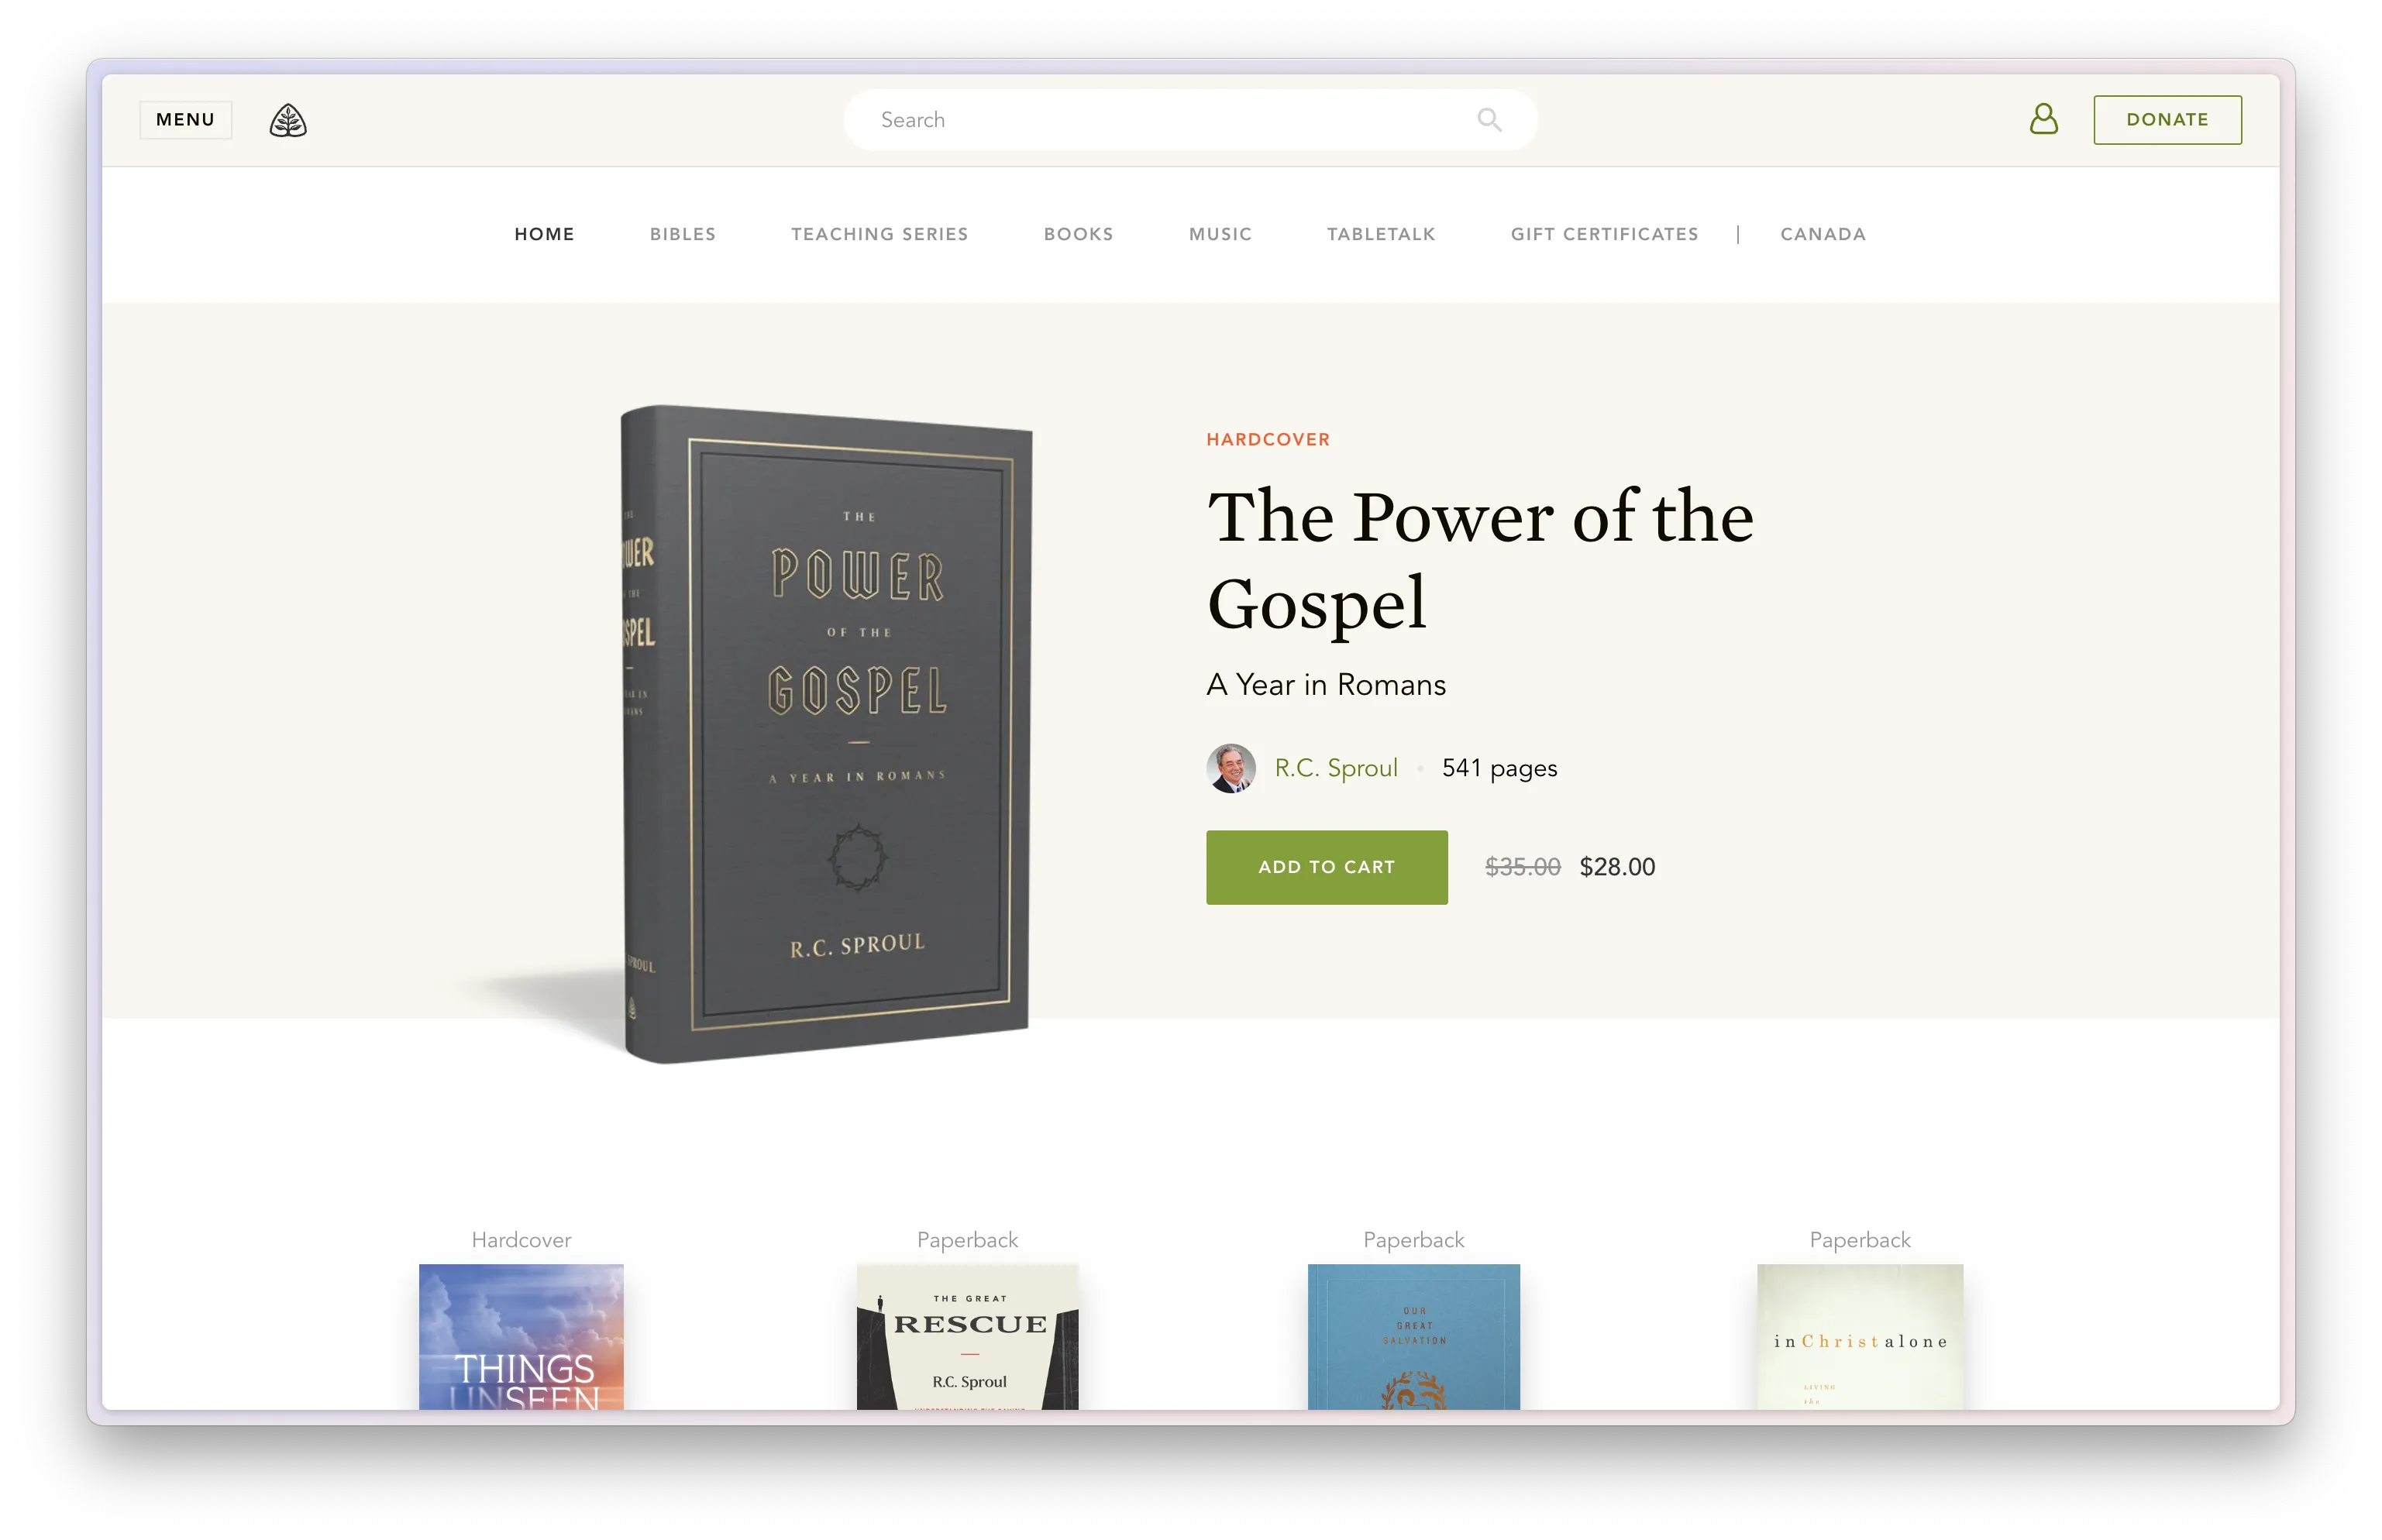The height and width of the screenshot is (1540, 2382).
Task: Click the search magnifying glass icon
Action: 1488,120
